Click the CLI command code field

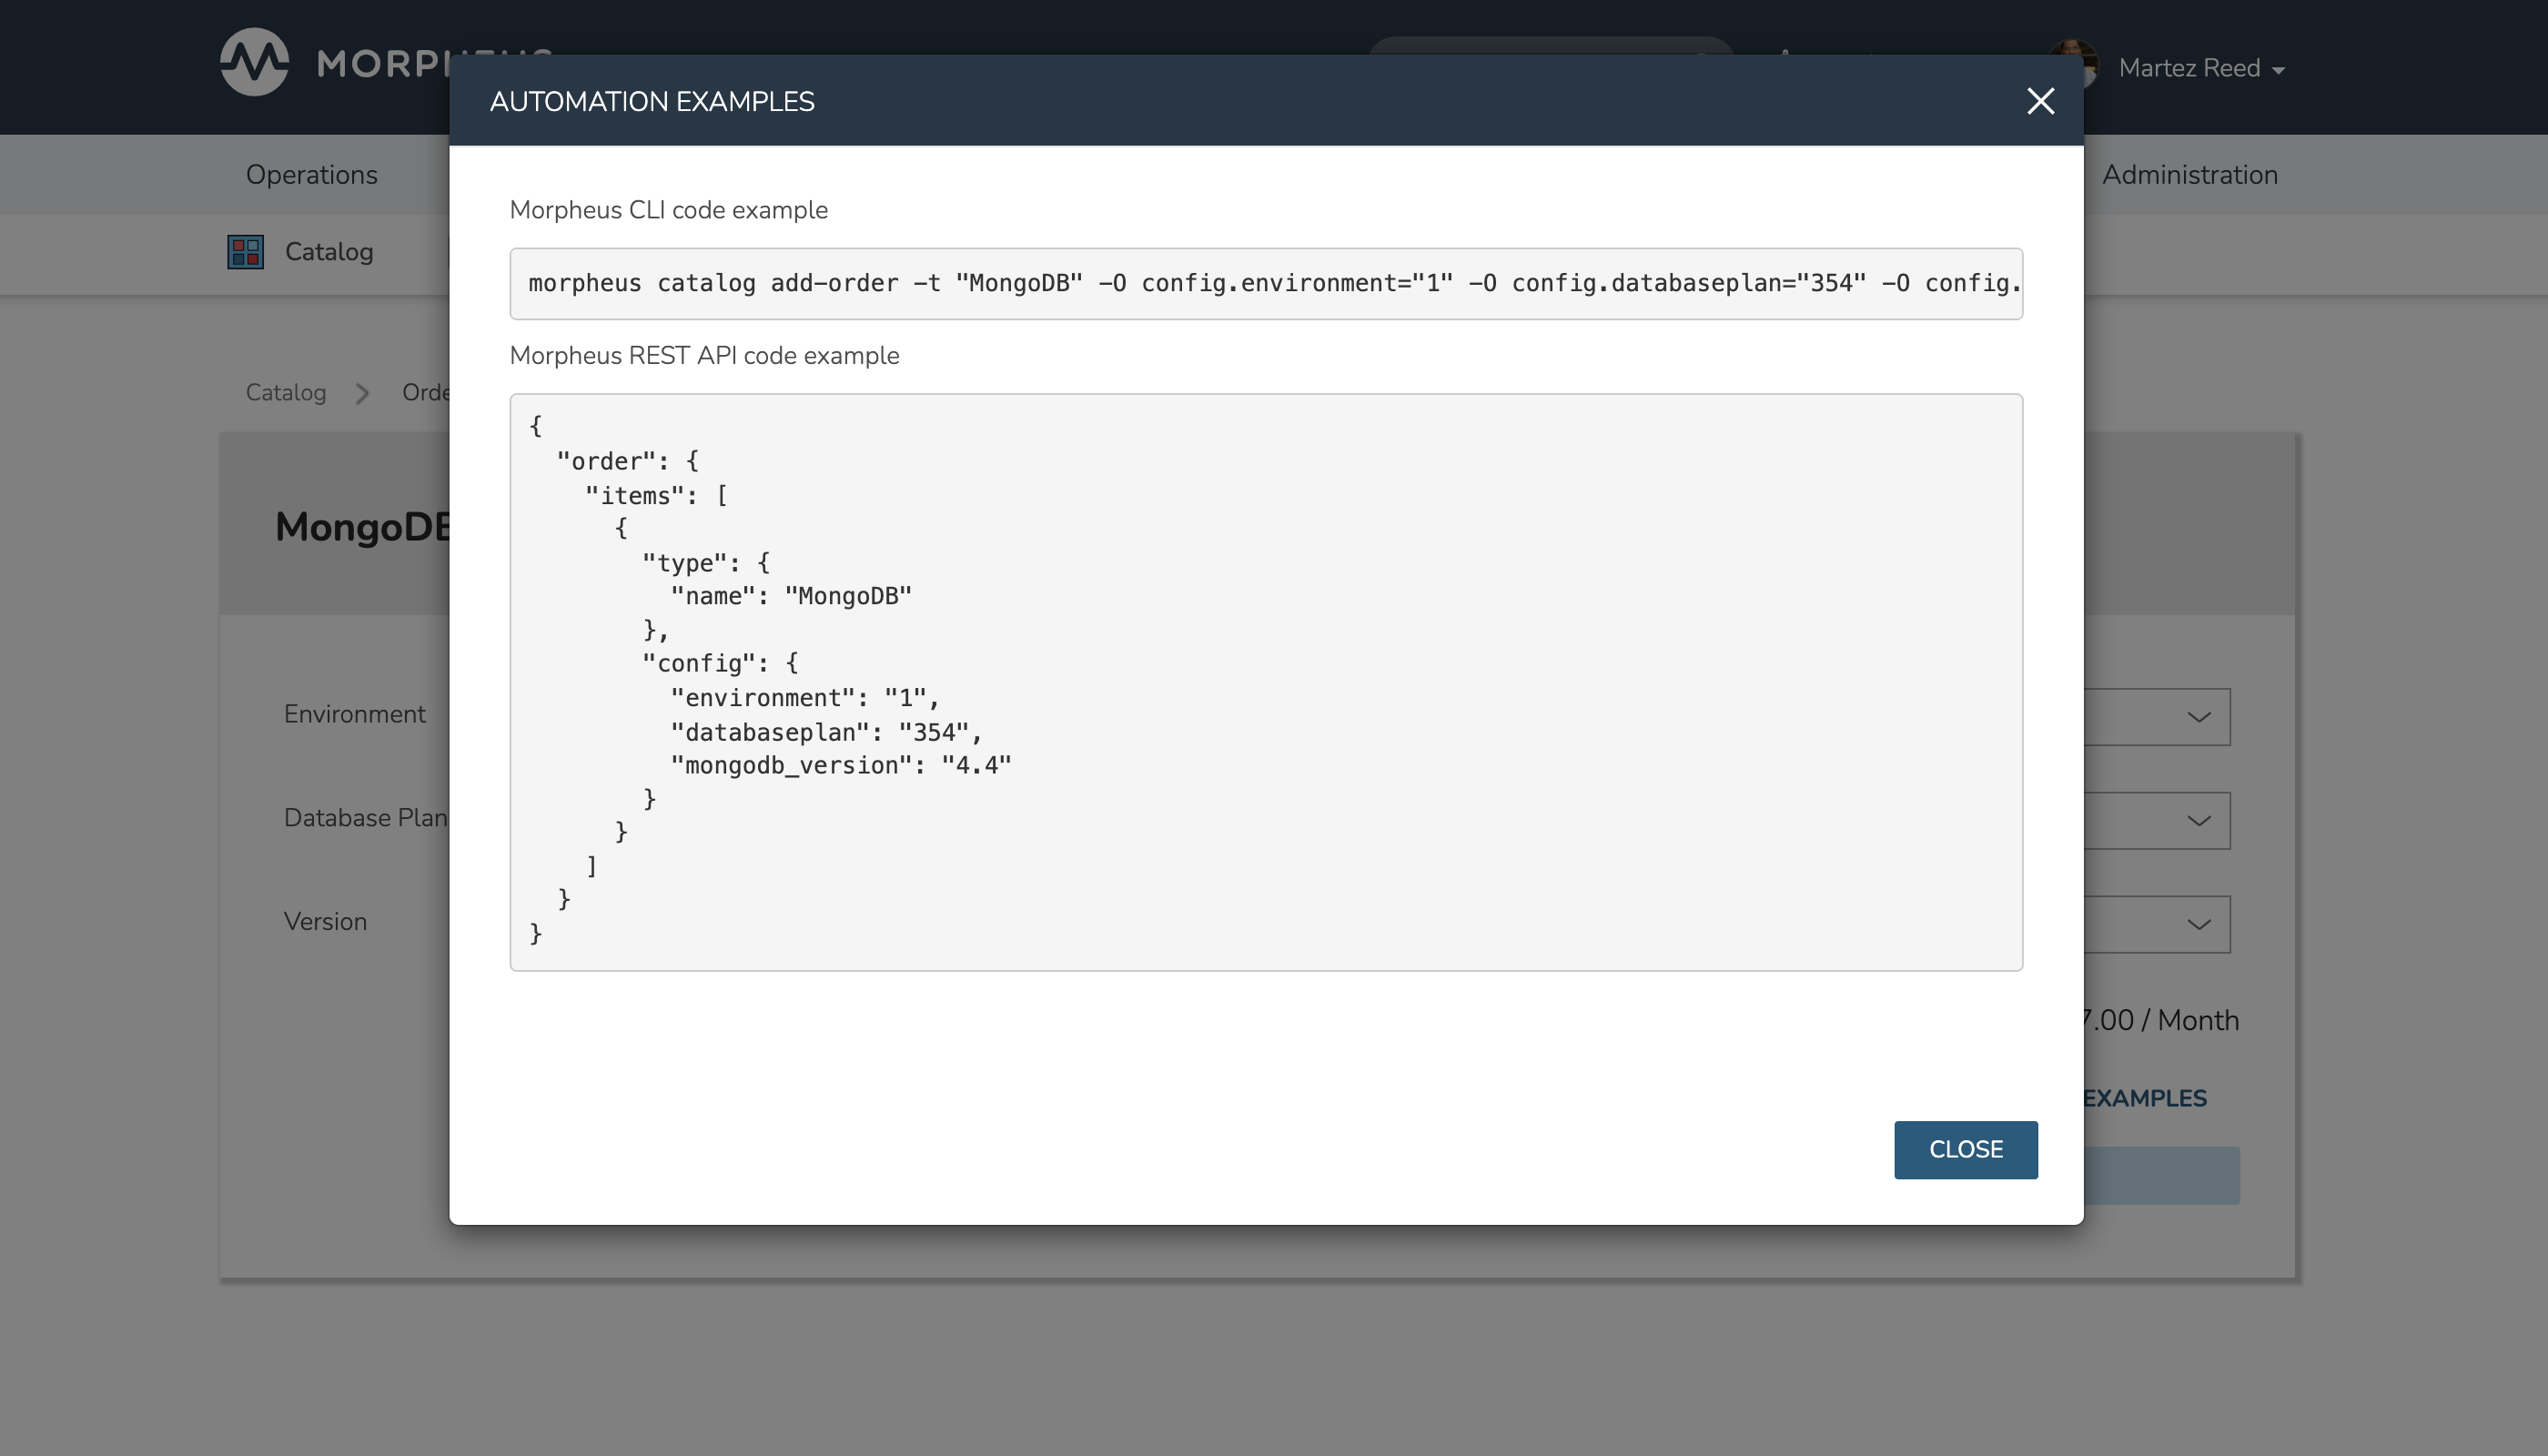coord(1266,284)
